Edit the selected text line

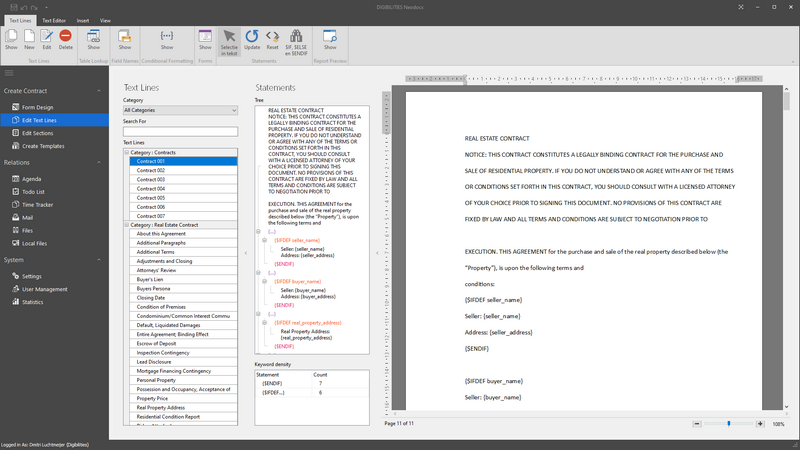click(x=46, y=39)
